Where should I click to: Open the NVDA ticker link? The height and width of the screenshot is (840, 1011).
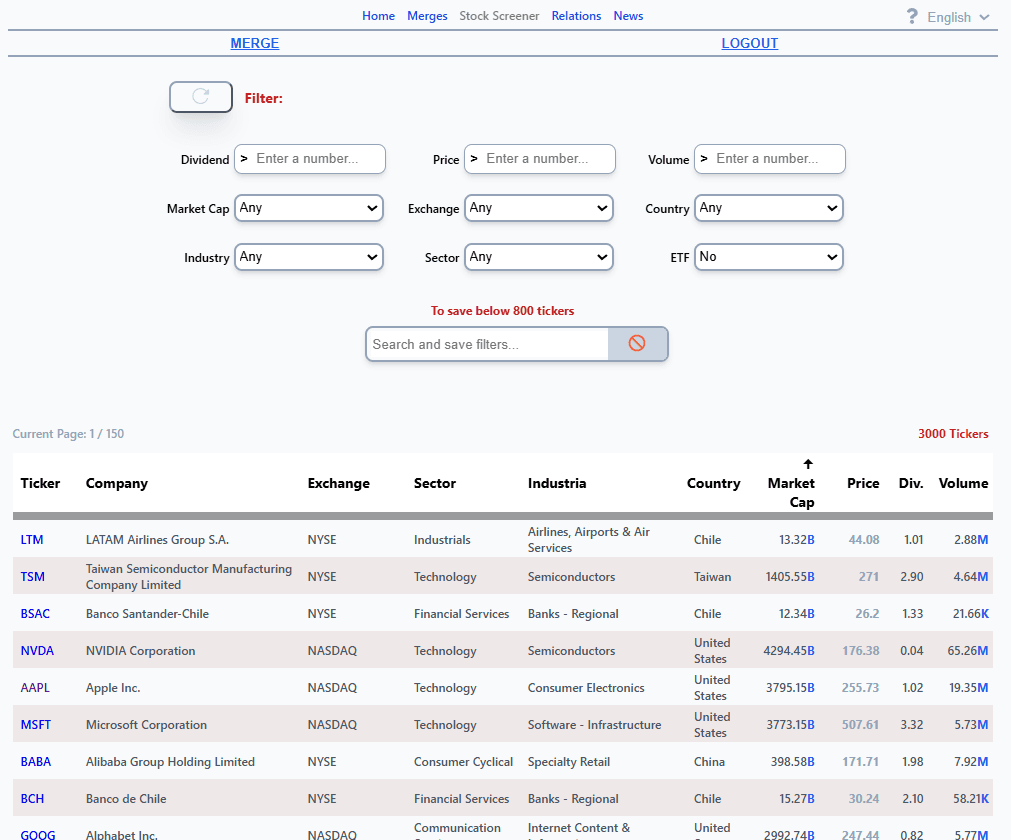(37, 651)
